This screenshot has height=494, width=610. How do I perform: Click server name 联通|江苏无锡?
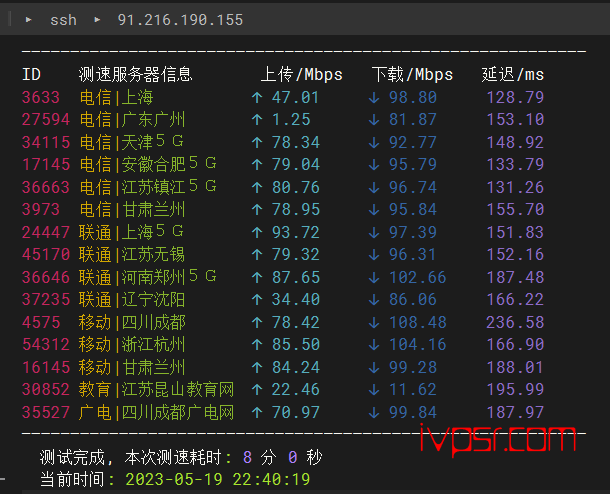[x=132, y=255]
